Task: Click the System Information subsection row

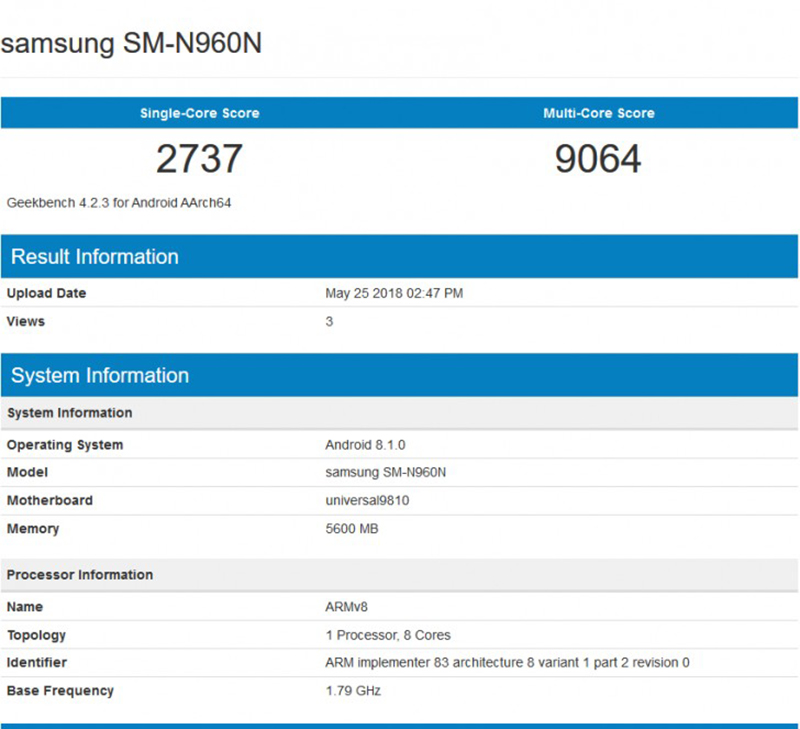Action: [x=69, y=412]
